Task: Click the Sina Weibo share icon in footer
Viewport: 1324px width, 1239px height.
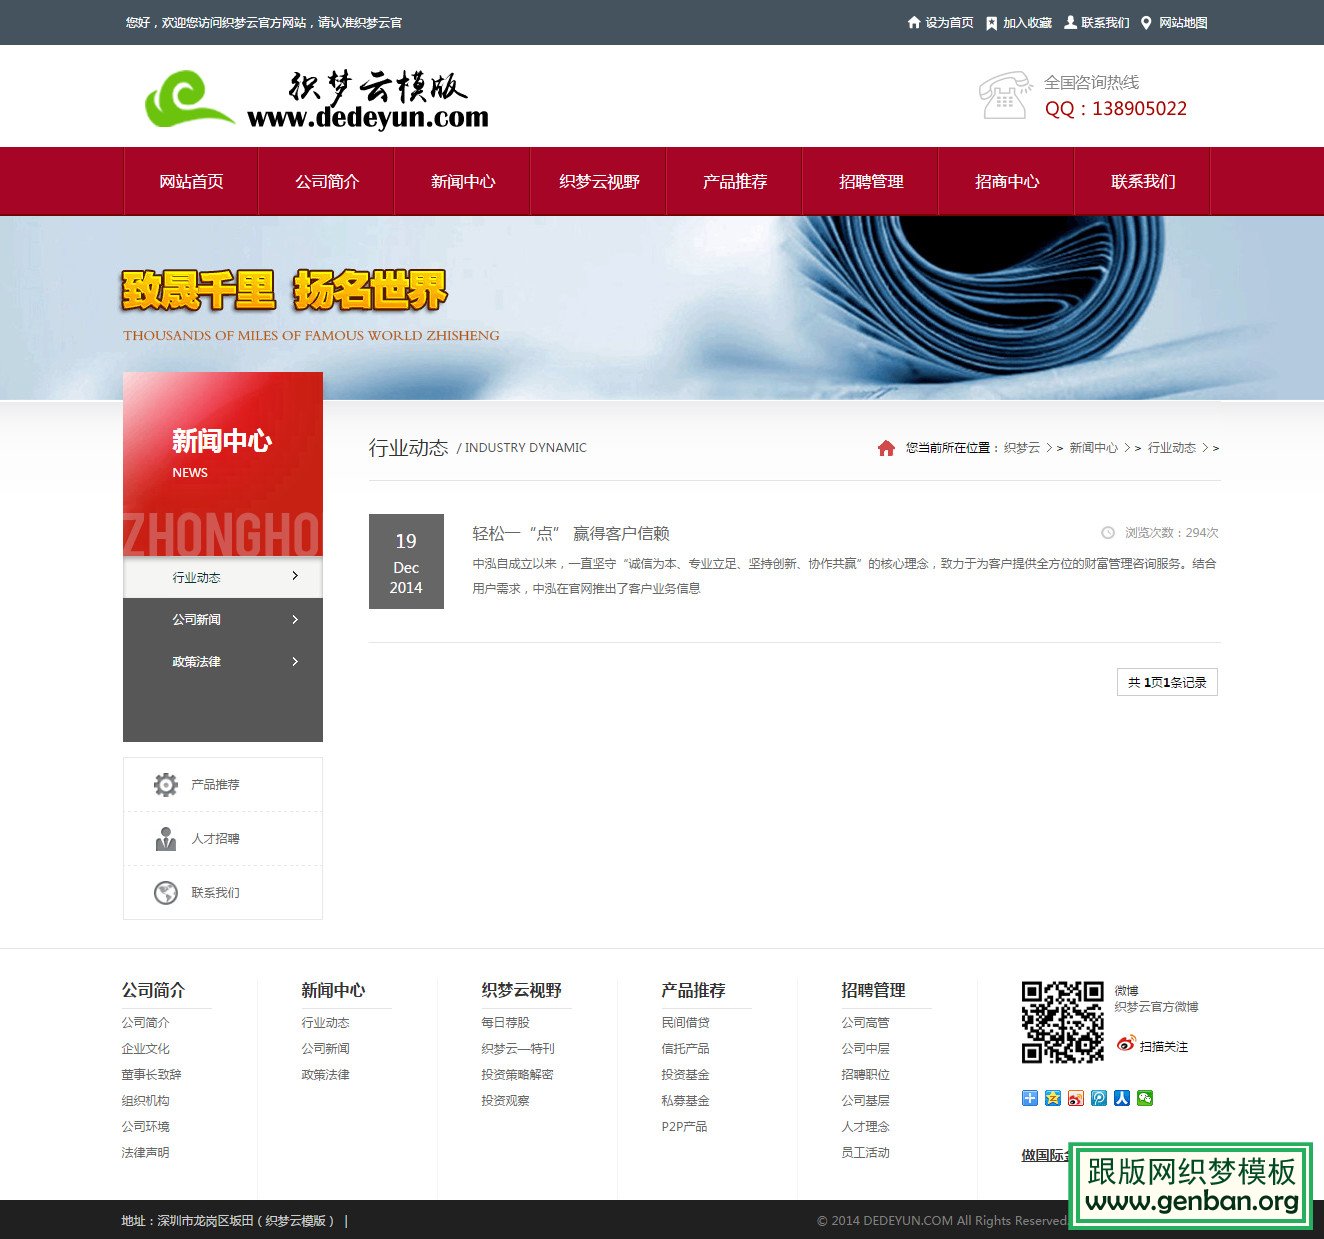Action: pyautogui.click(x=1075, y=1098)
